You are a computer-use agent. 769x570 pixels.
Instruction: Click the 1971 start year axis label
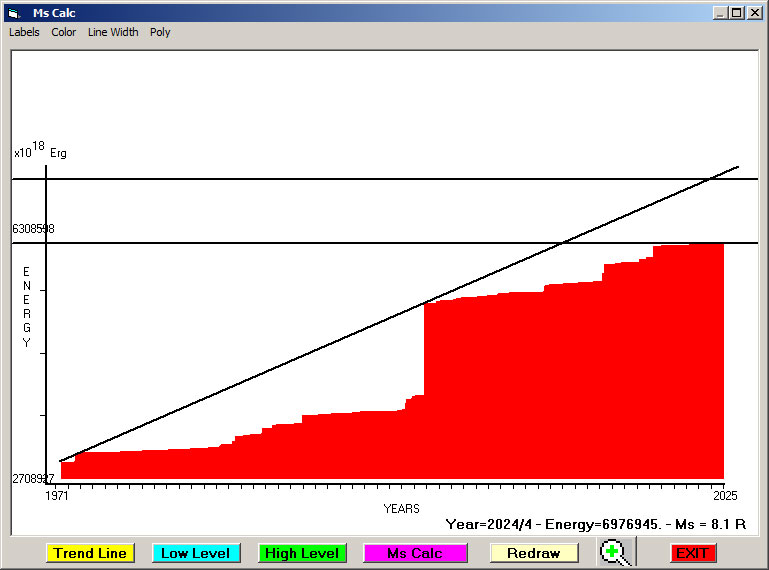coord(57,495)
